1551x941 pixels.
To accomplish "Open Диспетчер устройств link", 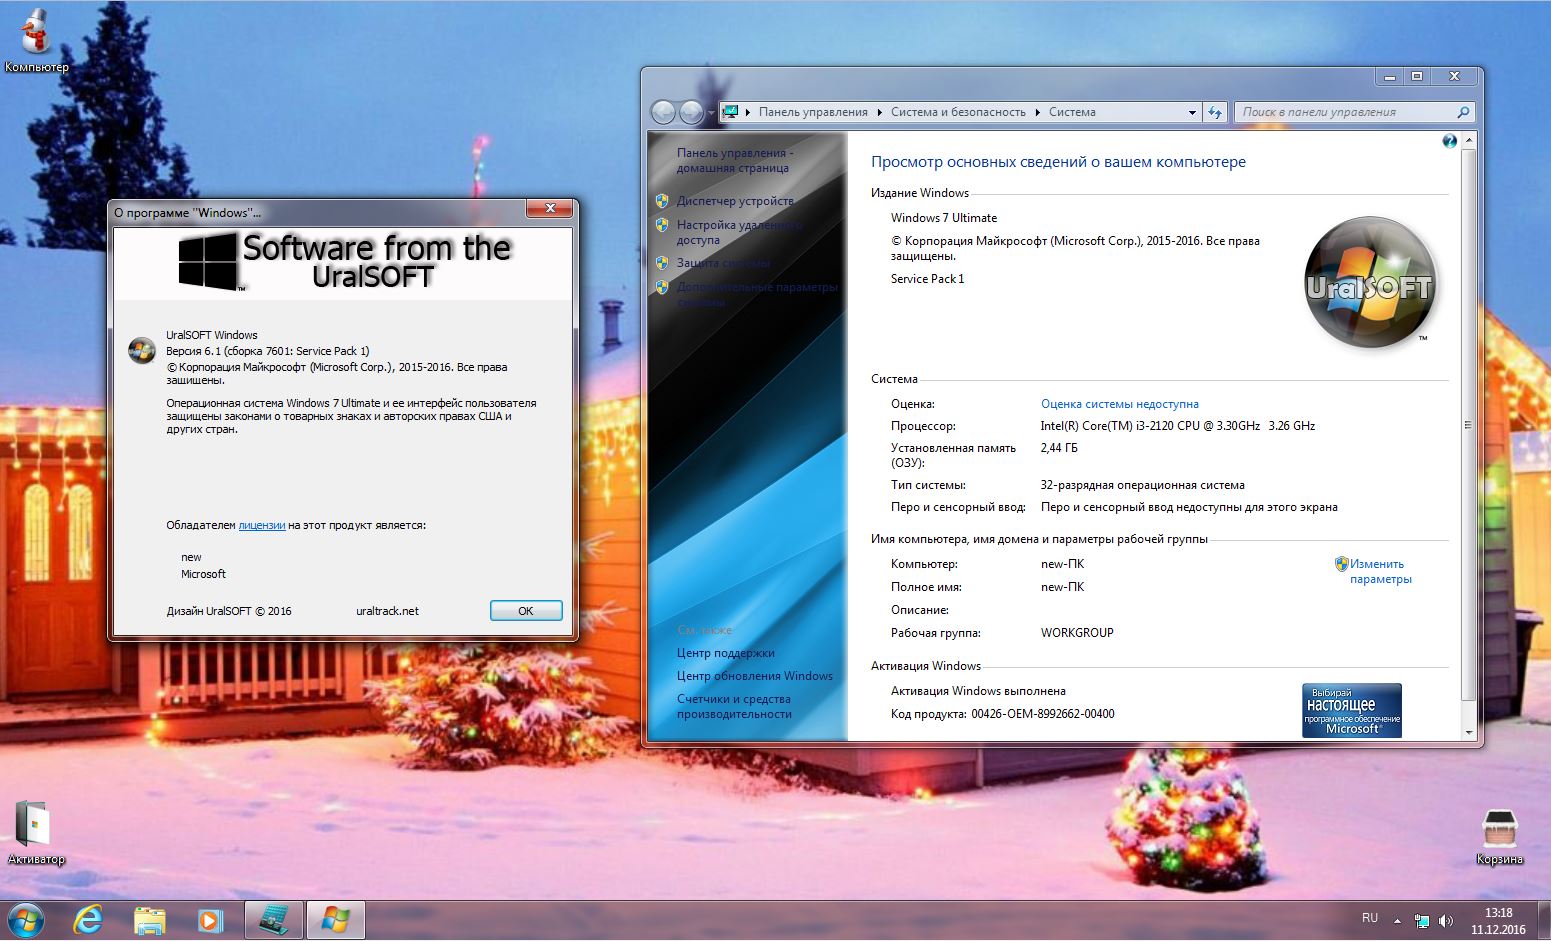I will pyautogui.click(x=735, y=201).
